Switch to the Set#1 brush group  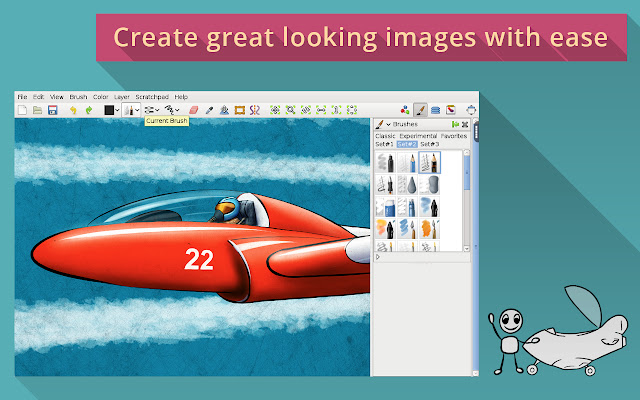click(x=384, y=144)
